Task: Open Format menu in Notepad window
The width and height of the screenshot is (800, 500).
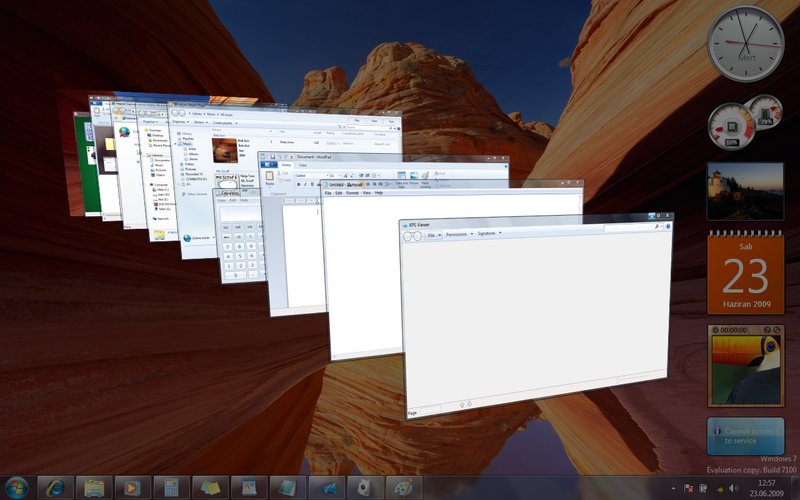Action: [x=353, y=193]
